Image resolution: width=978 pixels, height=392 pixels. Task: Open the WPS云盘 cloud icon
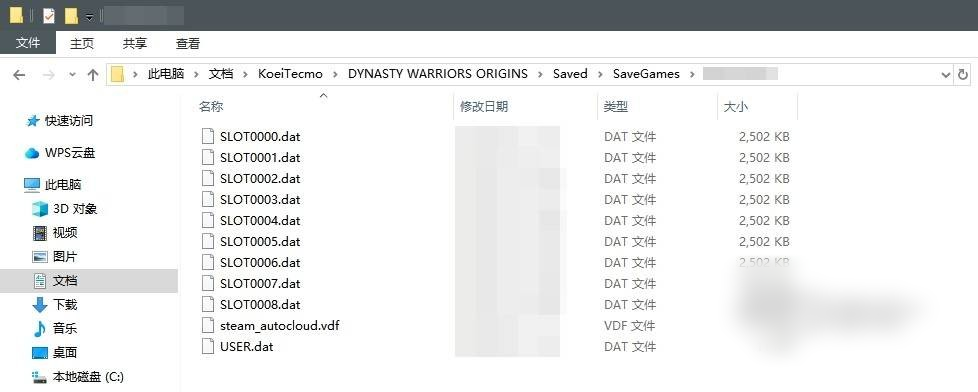32,153
